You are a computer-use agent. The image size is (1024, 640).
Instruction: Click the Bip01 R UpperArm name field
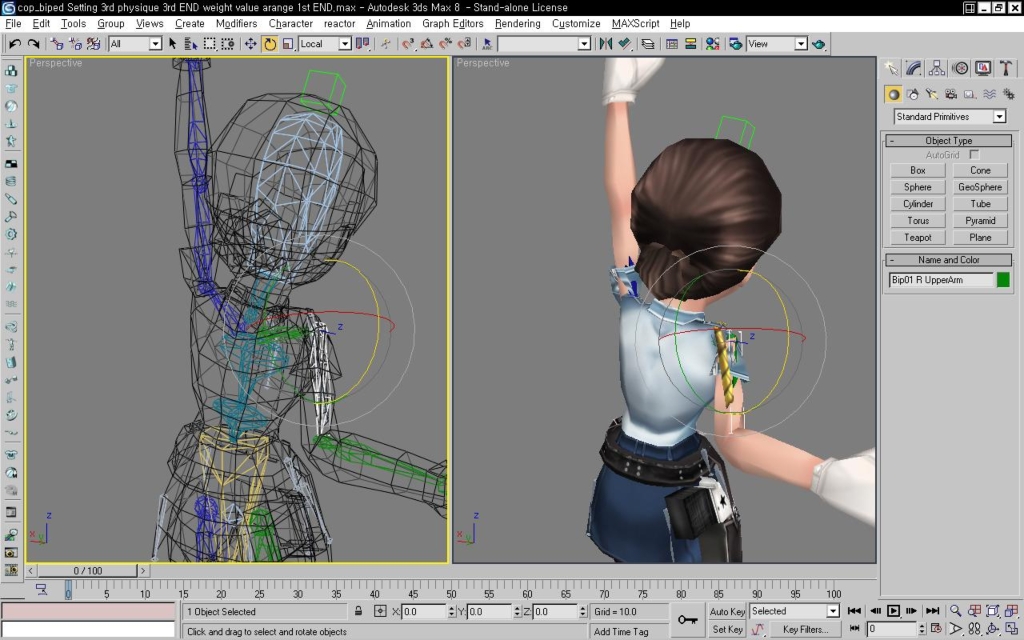pyautogui.click(x=940, y=280)
